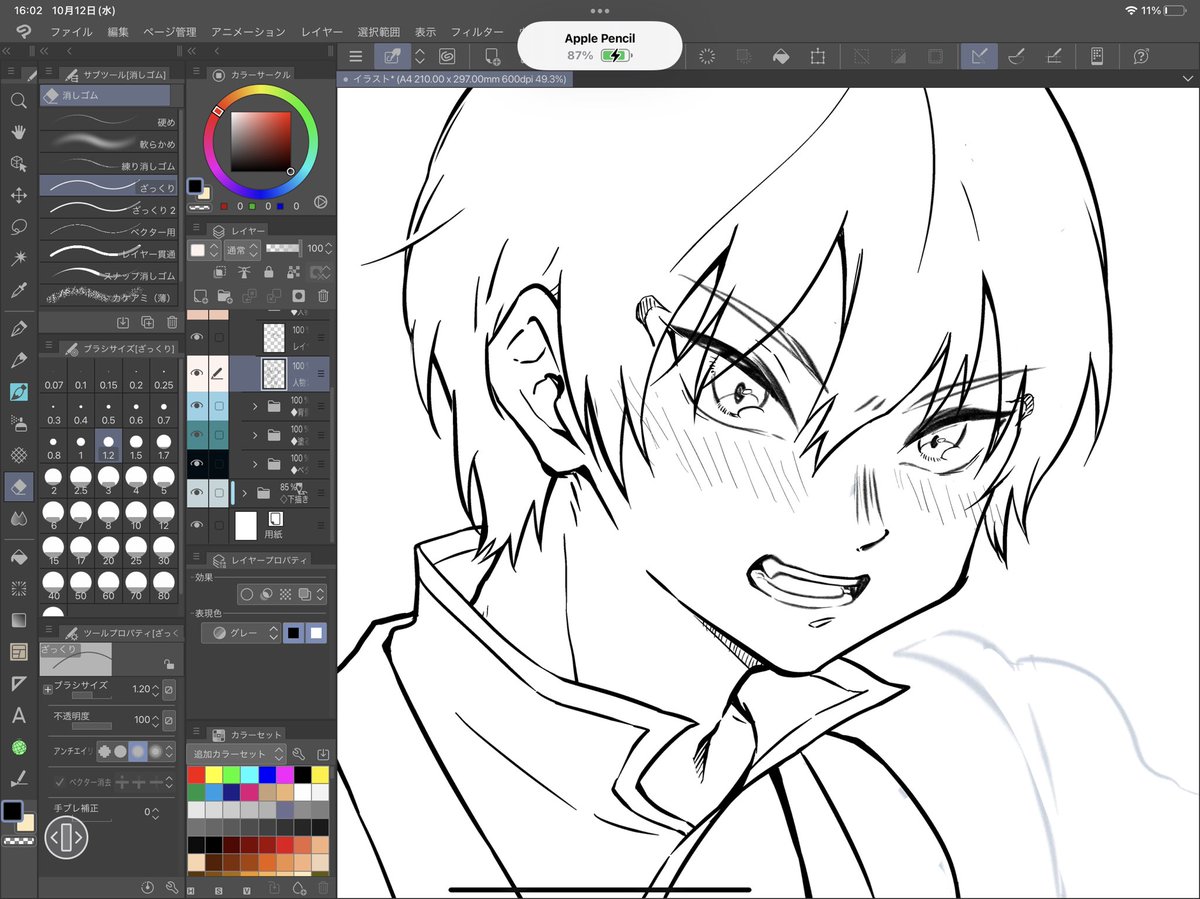This screenshot has width=1200, height=899.
Task: Hide the currently selected 人物 layer
Action: pos(197,374)
